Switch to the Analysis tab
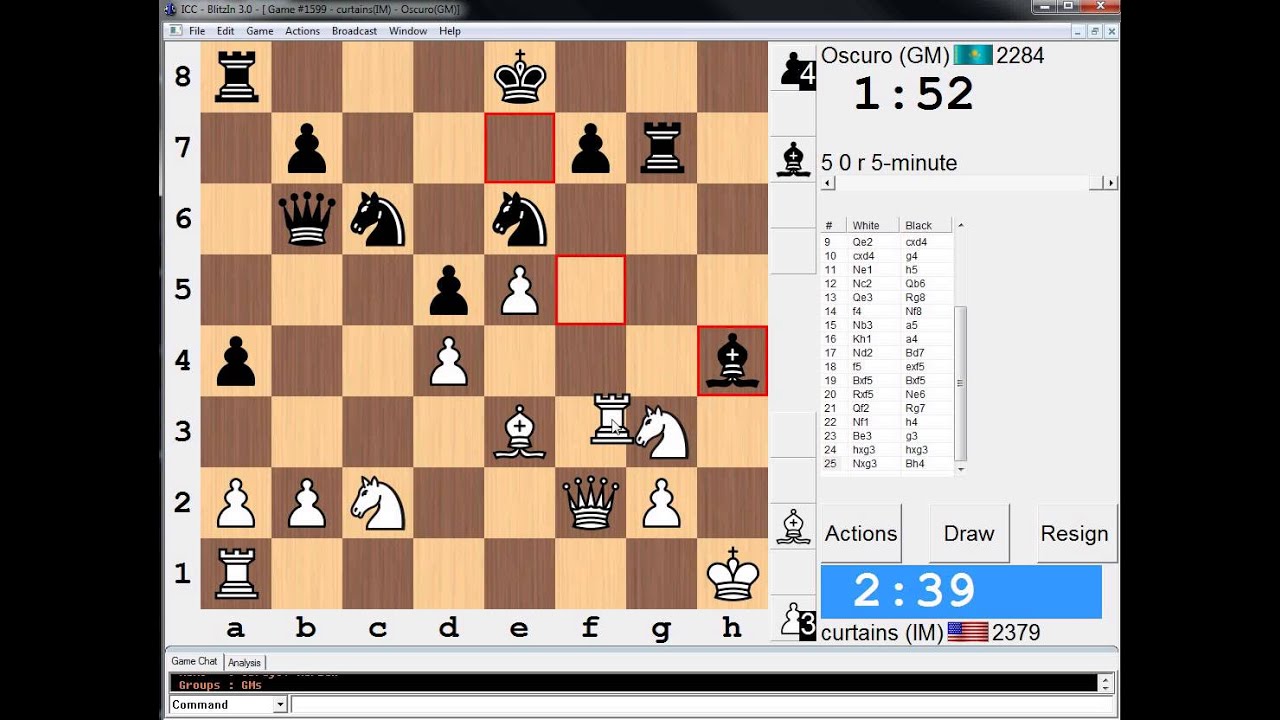The height and width of the screenshot is (720, 1280). point(244,662)
